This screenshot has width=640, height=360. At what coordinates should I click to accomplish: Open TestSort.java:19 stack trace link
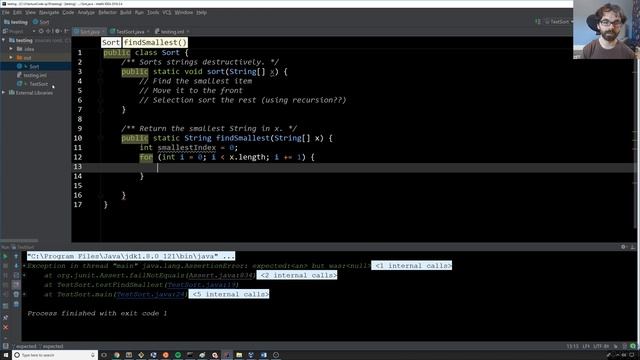click(x=202, y=285)
